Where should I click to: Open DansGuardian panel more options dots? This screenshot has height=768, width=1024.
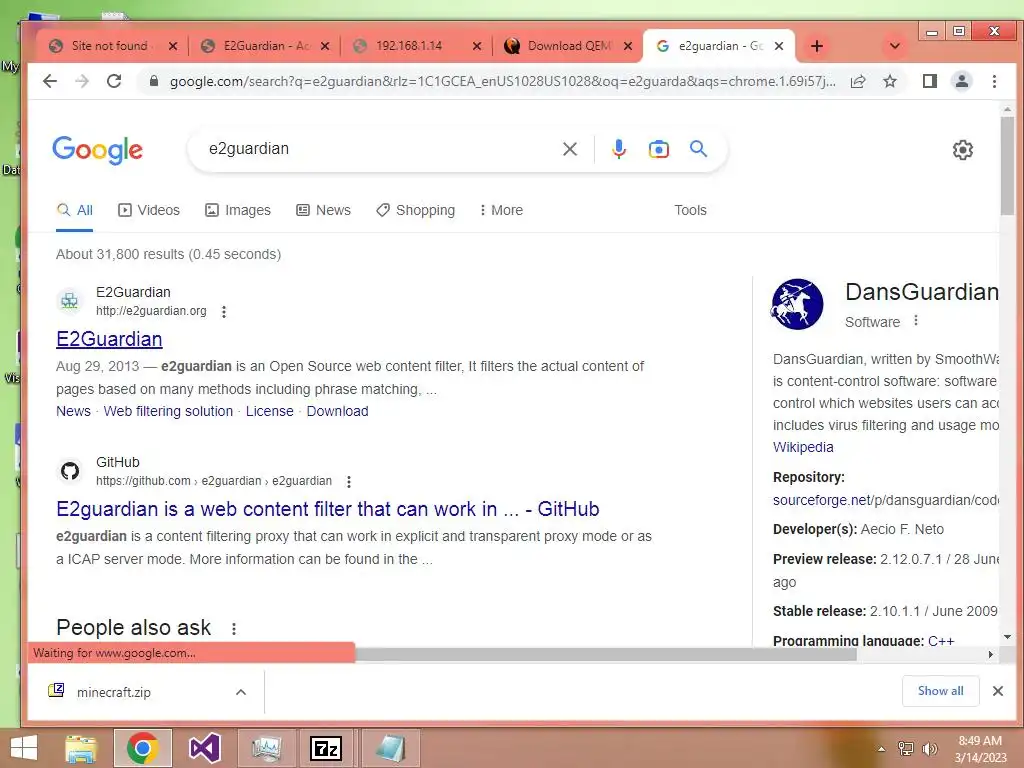click(x=916, y=321)
